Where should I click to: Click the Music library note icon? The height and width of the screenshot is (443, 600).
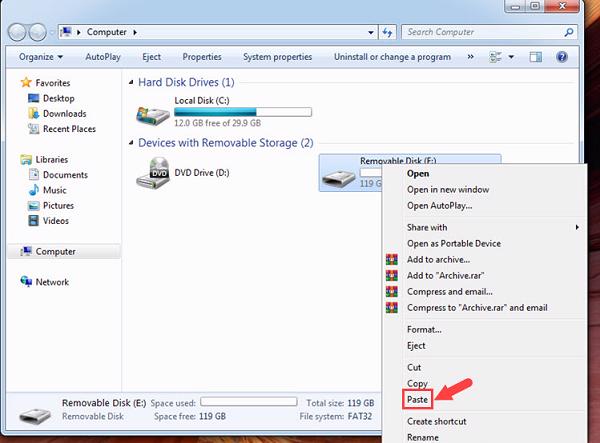pyautogui.click(x=34, y=190)
